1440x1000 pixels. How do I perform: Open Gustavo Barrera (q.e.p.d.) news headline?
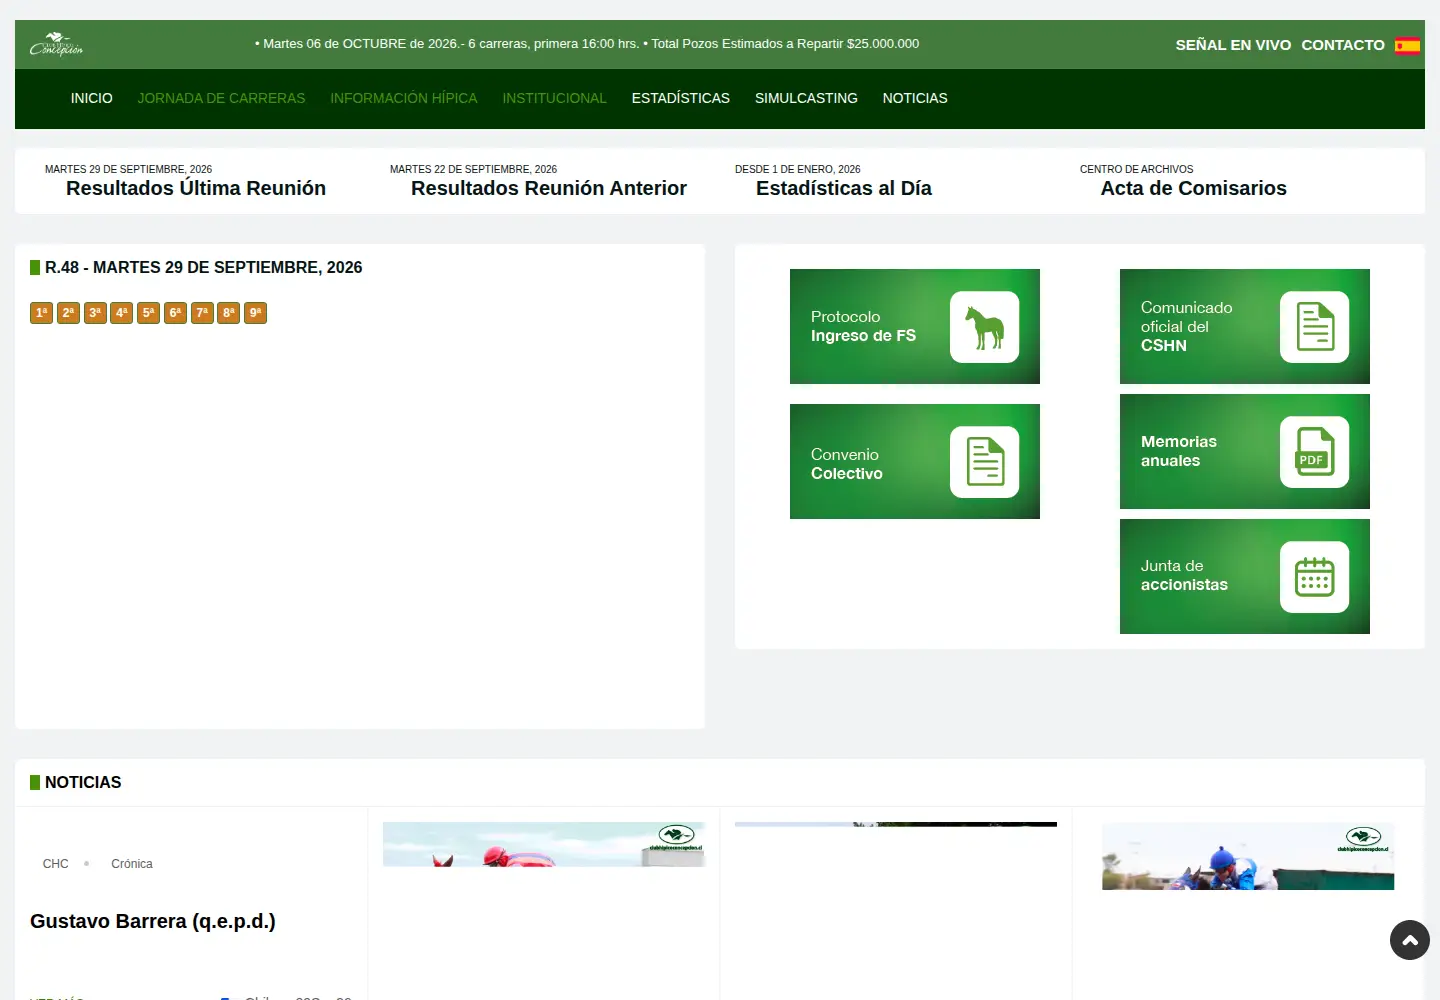click(x=153, y=921)
